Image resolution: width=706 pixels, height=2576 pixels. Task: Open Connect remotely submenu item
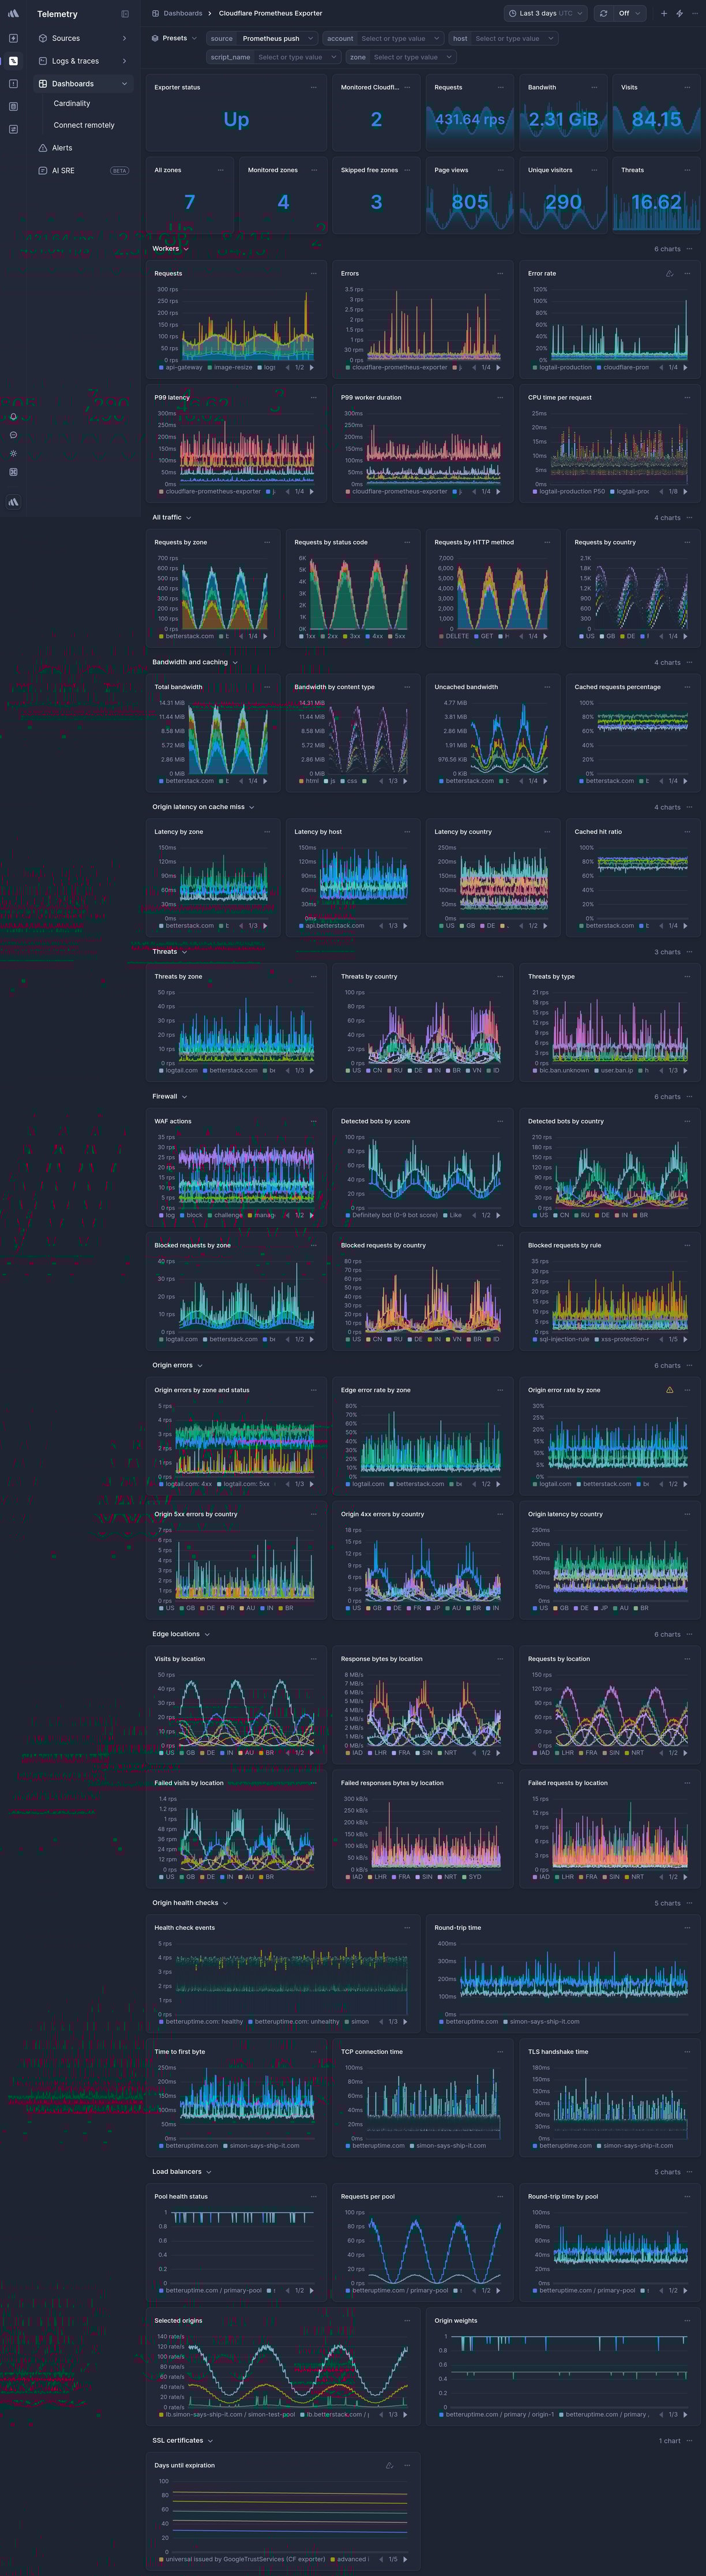click(84, 126)
